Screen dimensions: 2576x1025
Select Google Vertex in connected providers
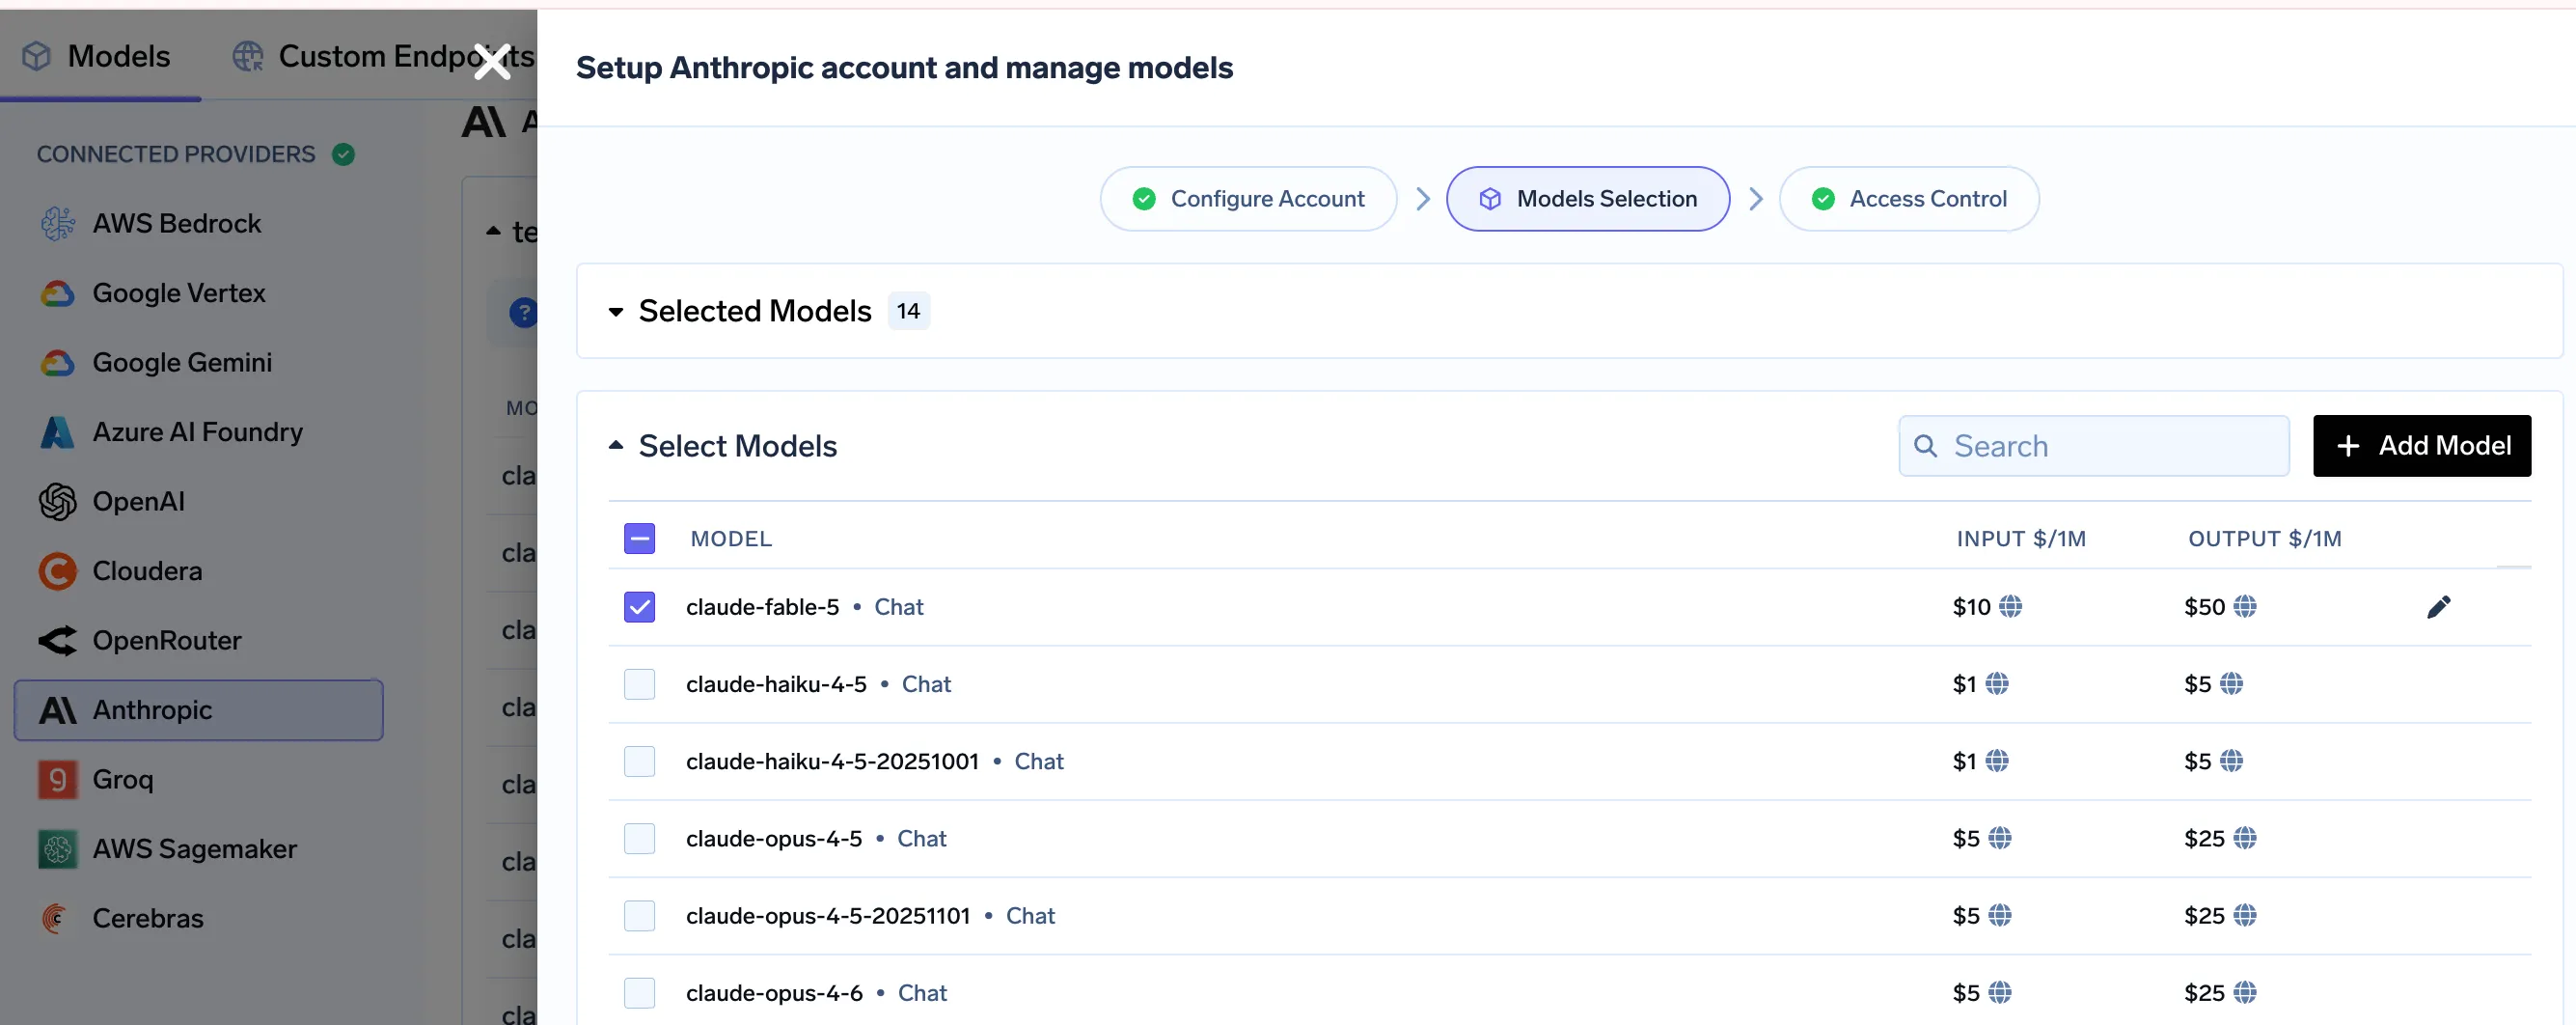pos(178,293)
